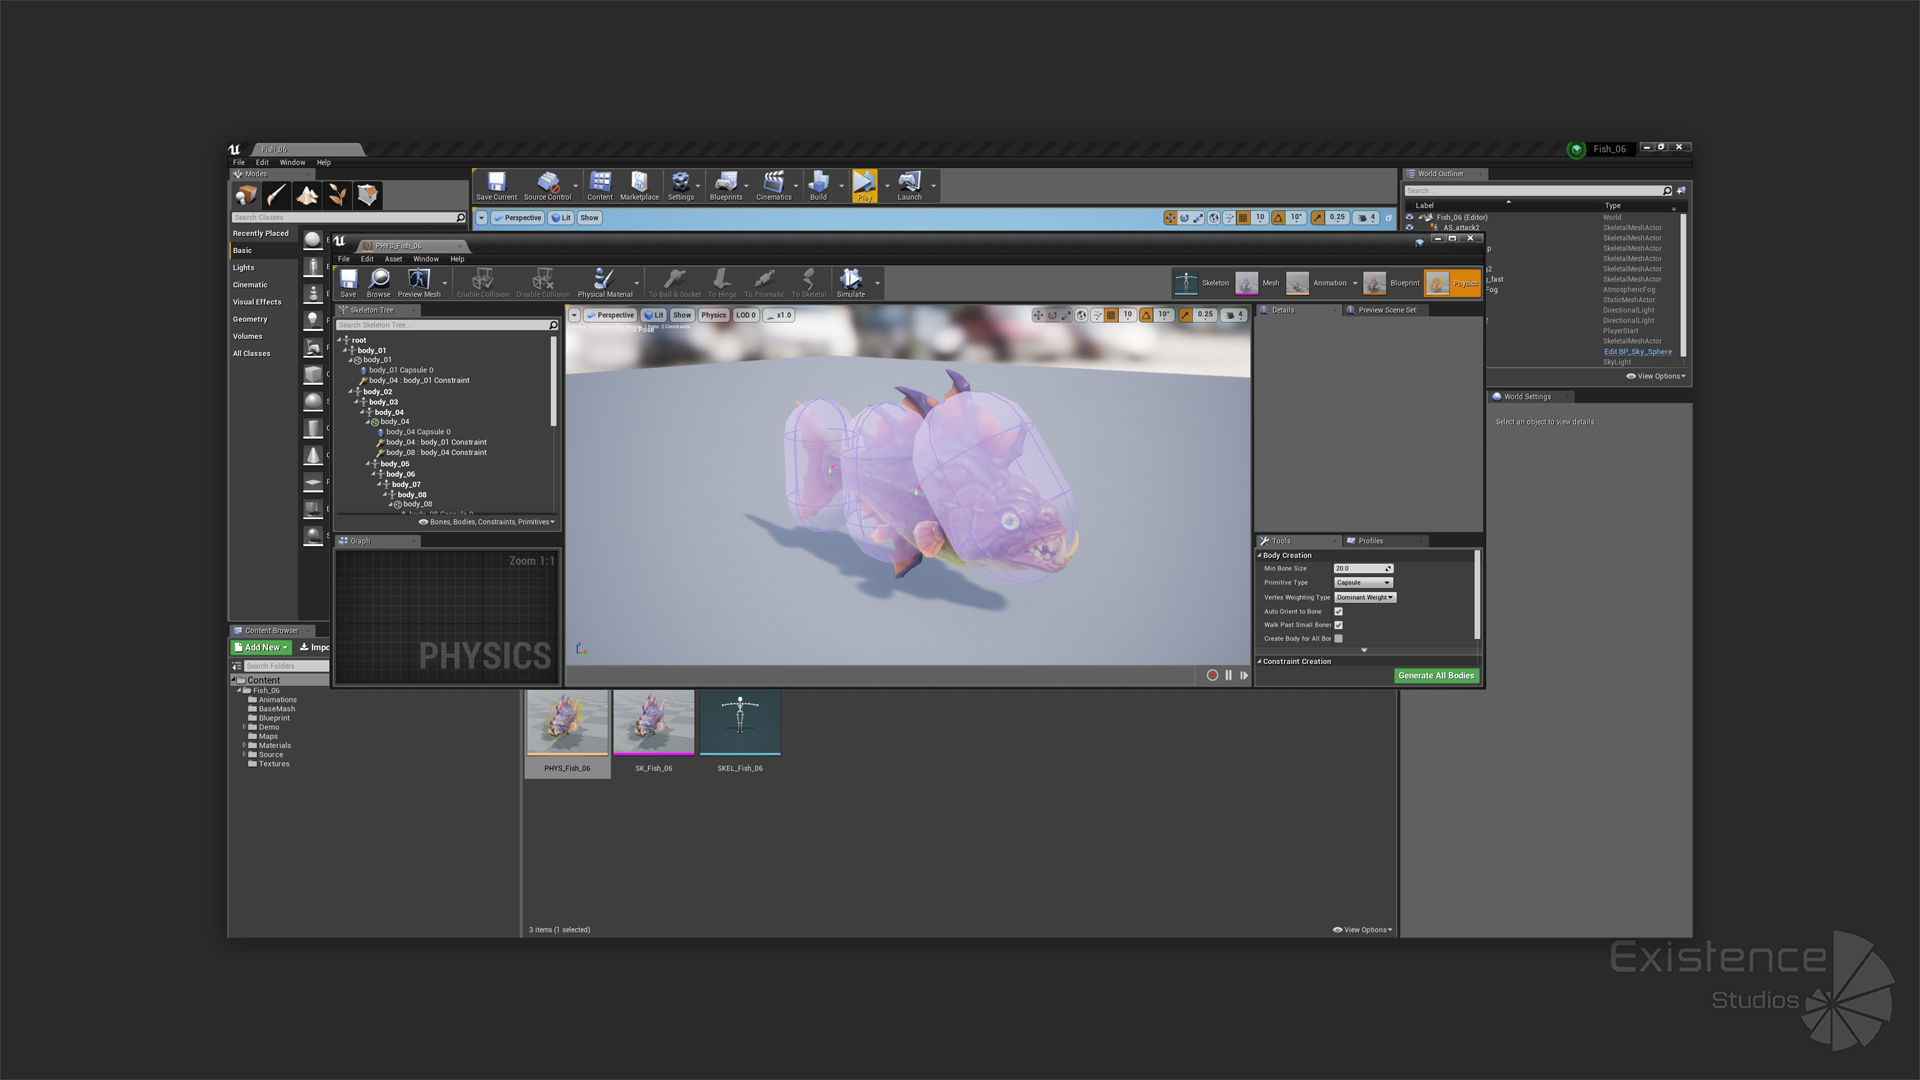Open Window menu in physics editor
Screen dimensions: 1920x1080
[426, 259]
